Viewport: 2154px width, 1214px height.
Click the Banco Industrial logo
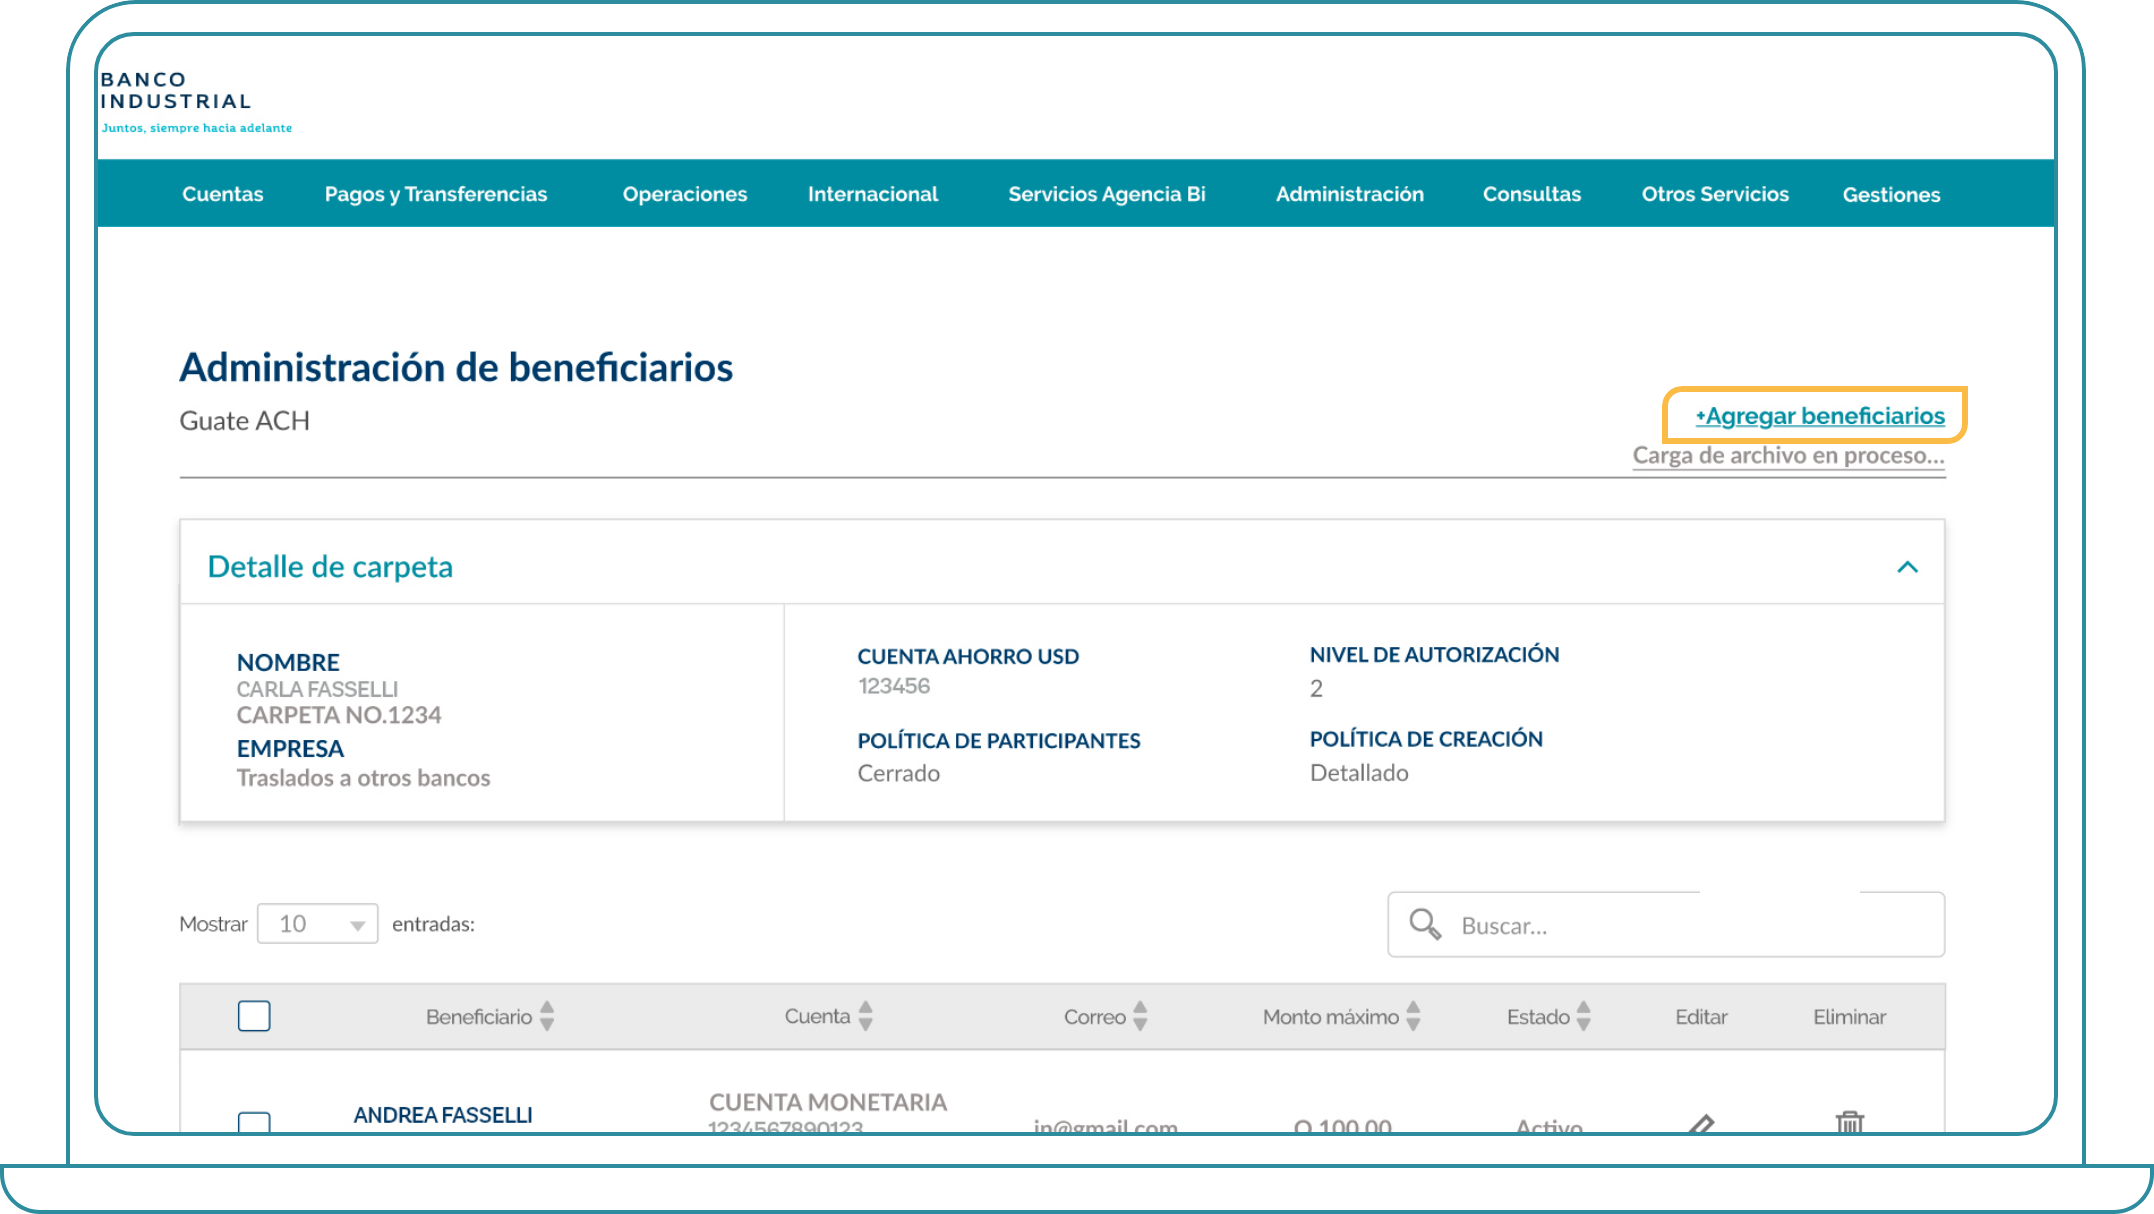196,102
